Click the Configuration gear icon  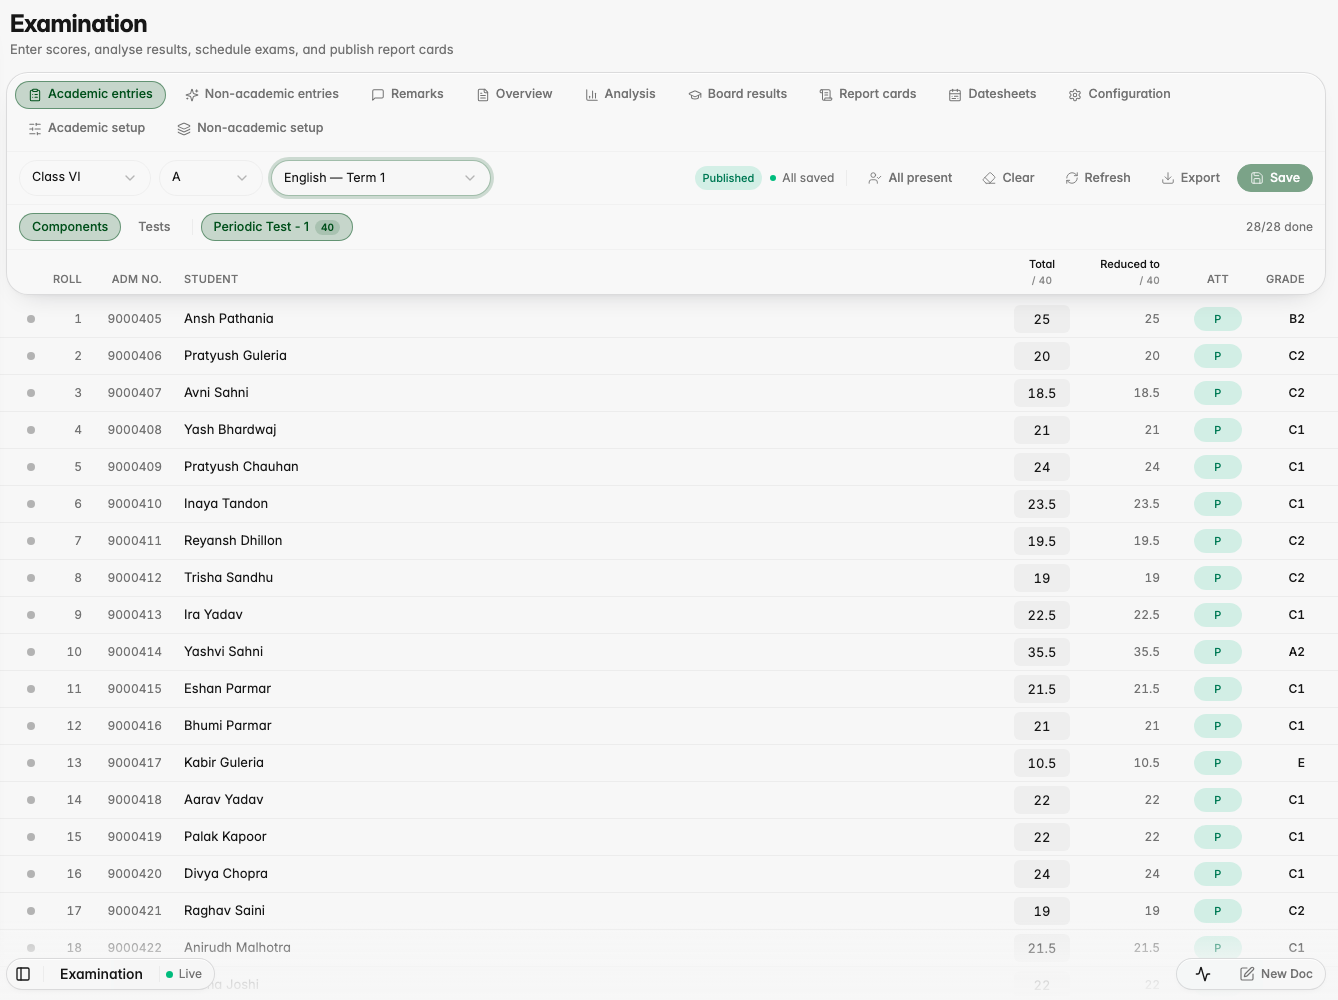coord(1075,95)
